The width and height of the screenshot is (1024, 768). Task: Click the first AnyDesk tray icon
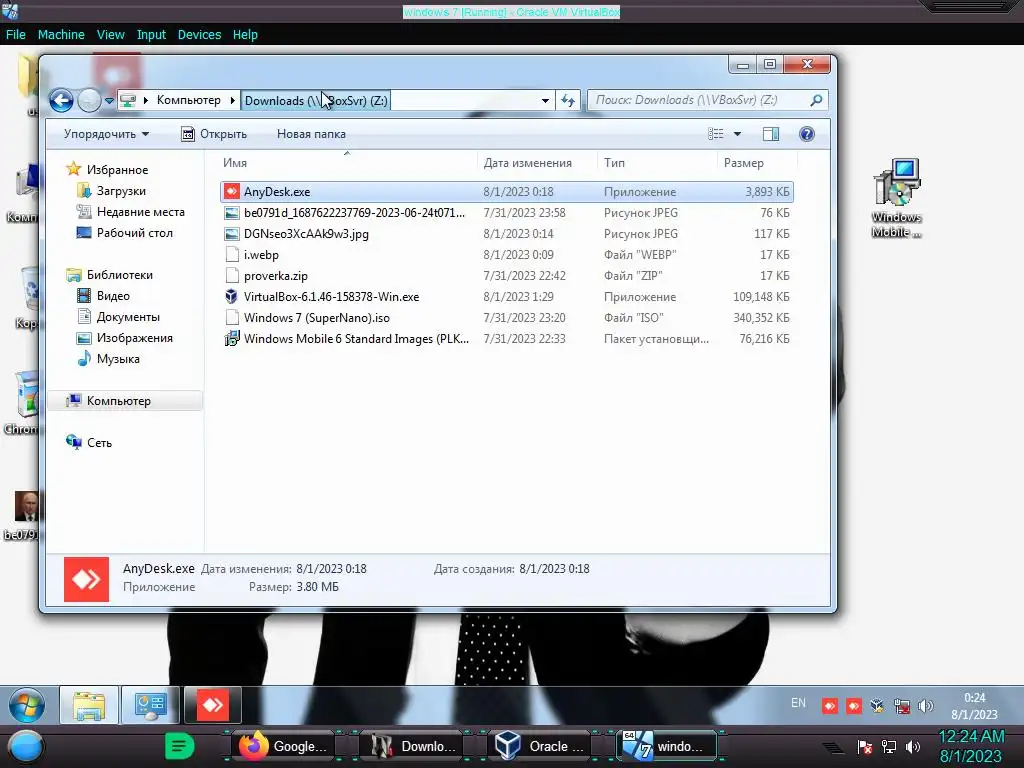click(829, 706)
